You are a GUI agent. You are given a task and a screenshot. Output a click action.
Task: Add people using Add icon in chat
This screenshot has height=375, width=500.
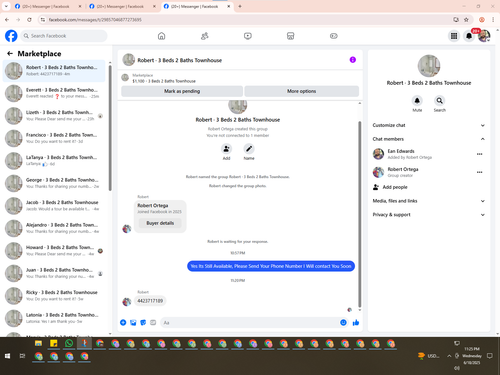[226, 149]
